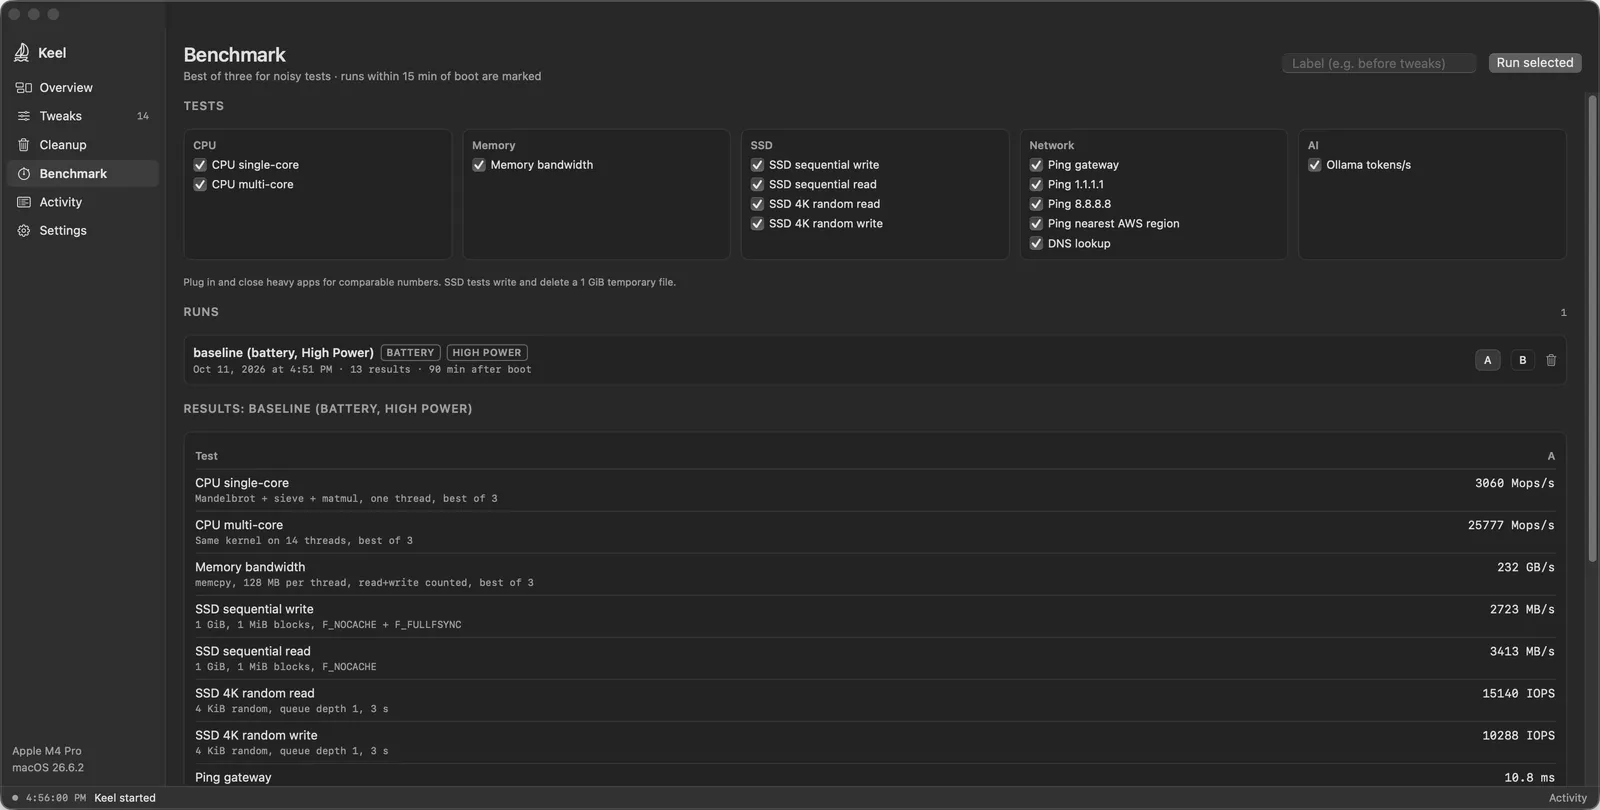Click the Apple M4 Pro label
This screenshot has height=810, width=1600.
pos(47,751)
